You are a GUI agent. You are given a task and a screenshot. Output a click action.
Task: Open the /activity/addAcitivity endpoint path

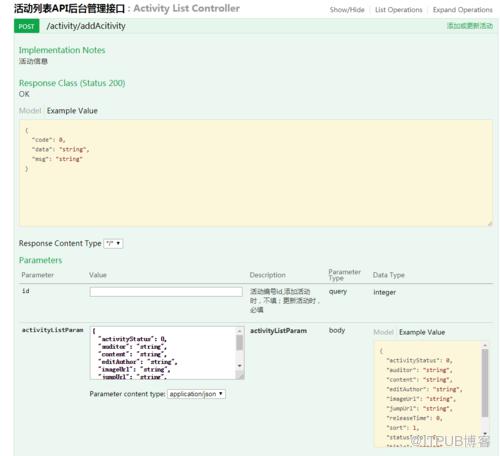(x=86, y=26)
